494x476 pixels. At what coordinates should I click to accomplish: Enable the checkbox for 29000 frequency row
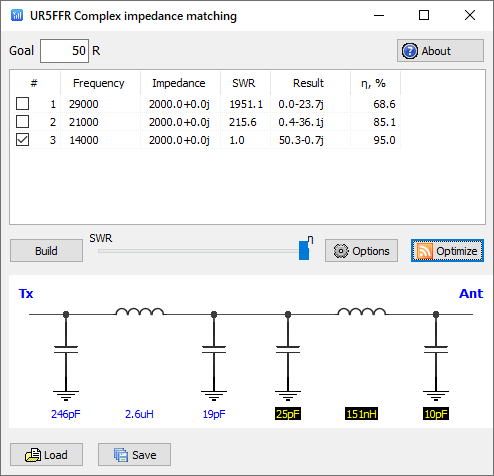[22, 104]
